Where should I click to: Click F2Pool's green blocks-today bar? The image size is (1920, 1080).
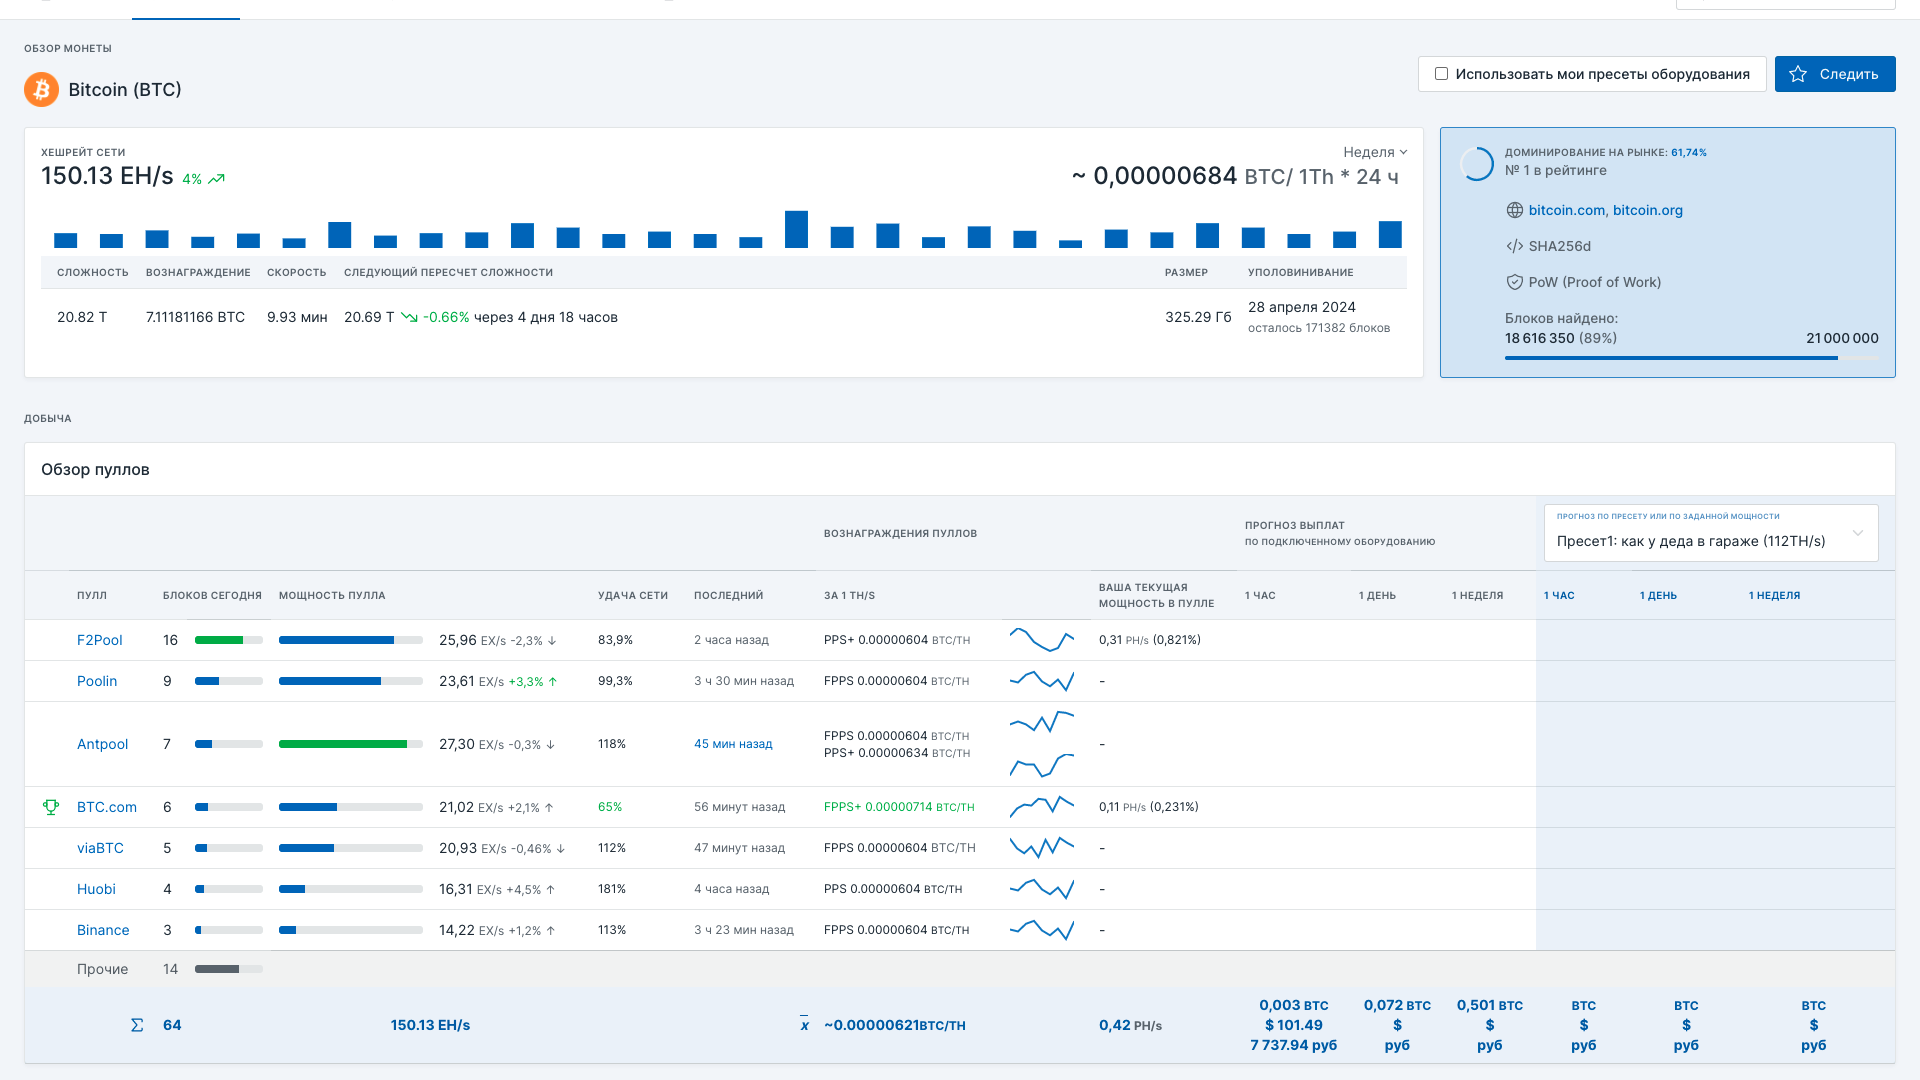point(219,640)
